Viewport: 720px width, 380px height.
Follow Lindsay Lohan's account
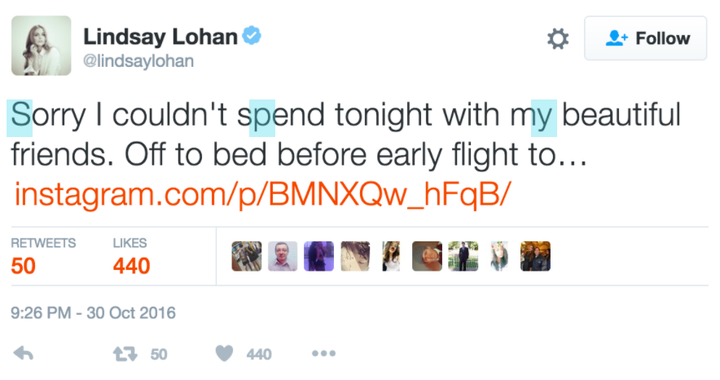pos(646,38)
